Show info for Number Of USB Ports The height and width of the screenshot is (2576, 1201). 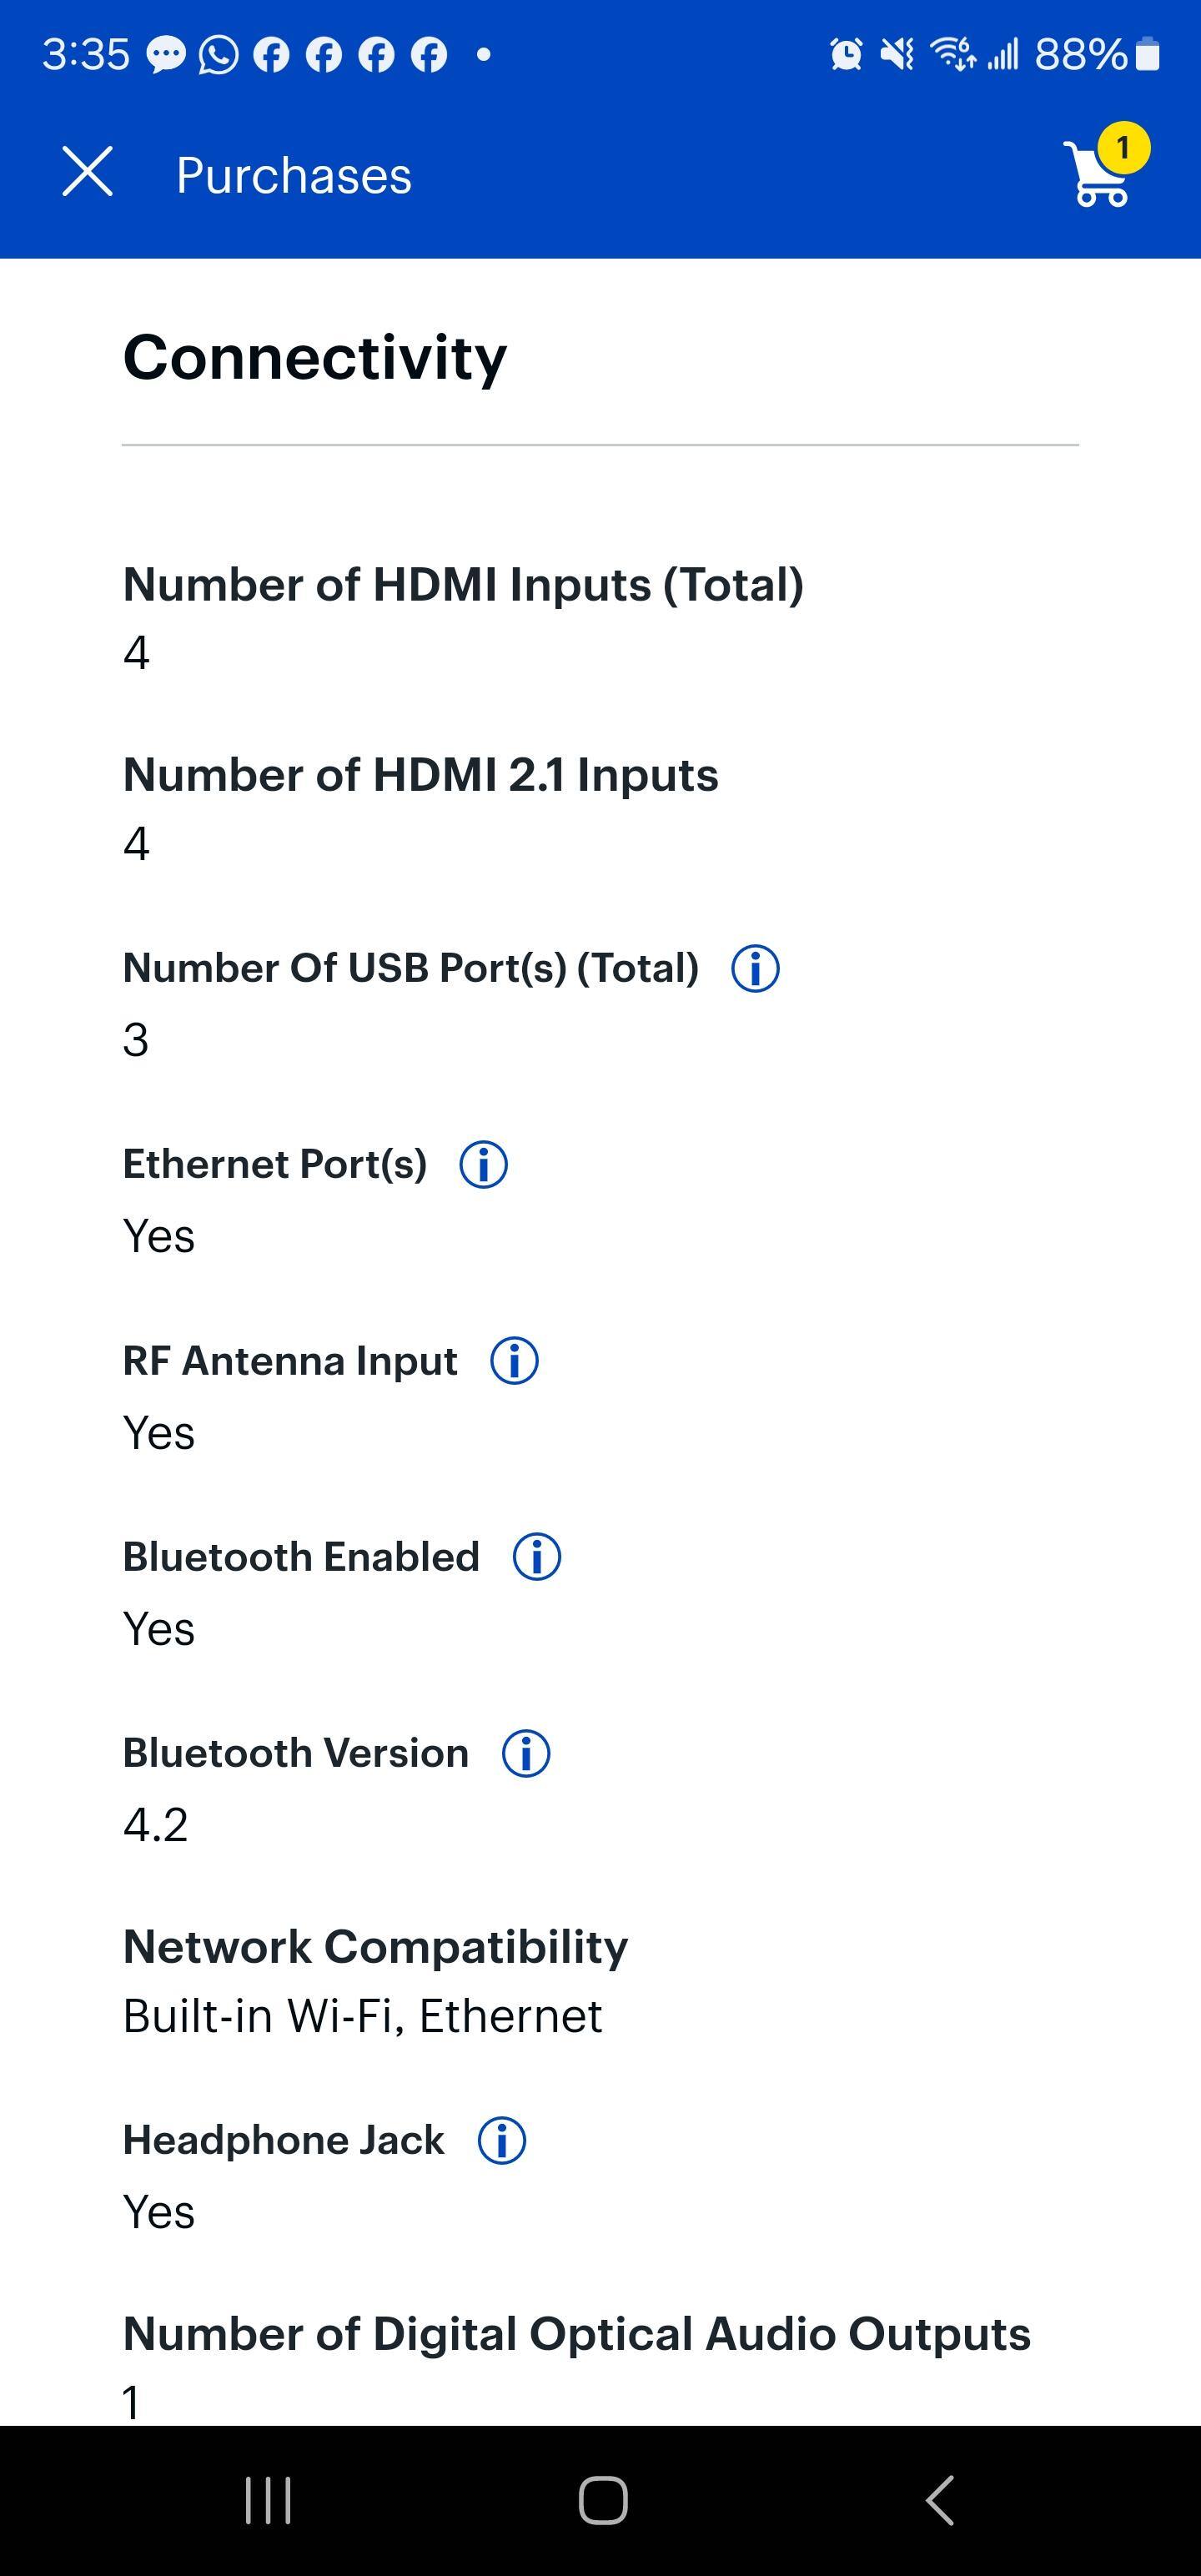755,968
